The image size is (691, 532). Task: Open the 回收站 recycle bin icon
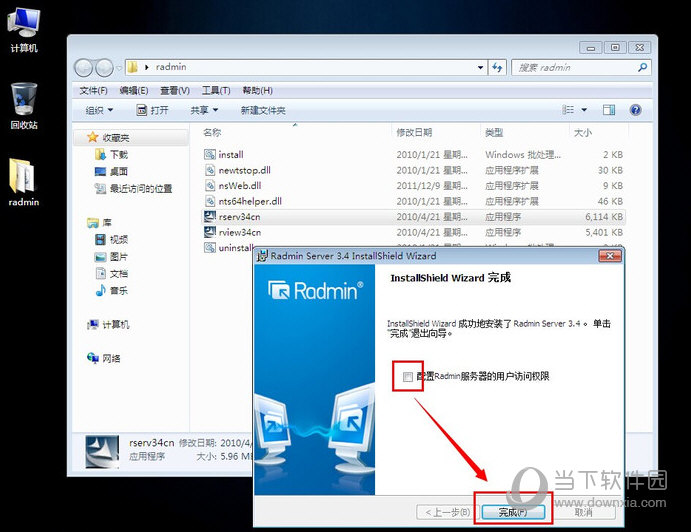(x=24, y=106)
